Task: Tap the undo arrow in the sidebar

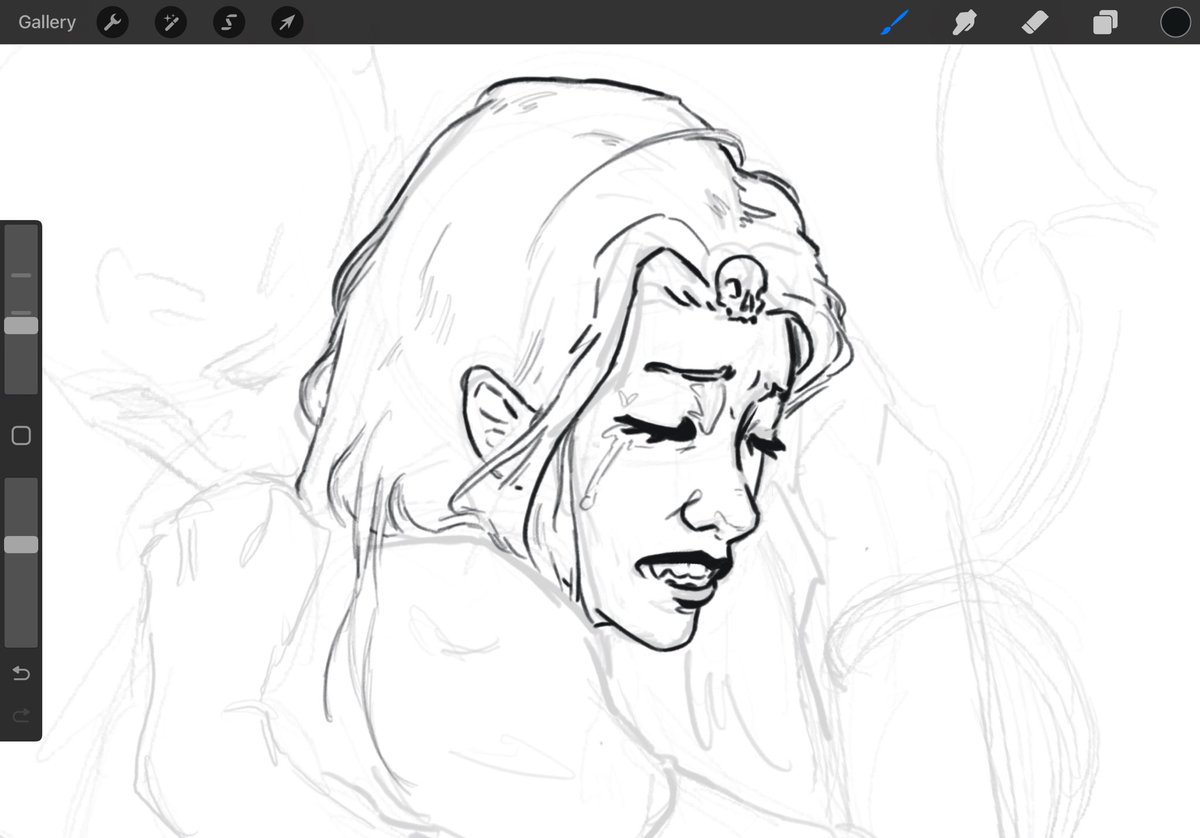Action: pyautogui.click(x=20, y=673)
